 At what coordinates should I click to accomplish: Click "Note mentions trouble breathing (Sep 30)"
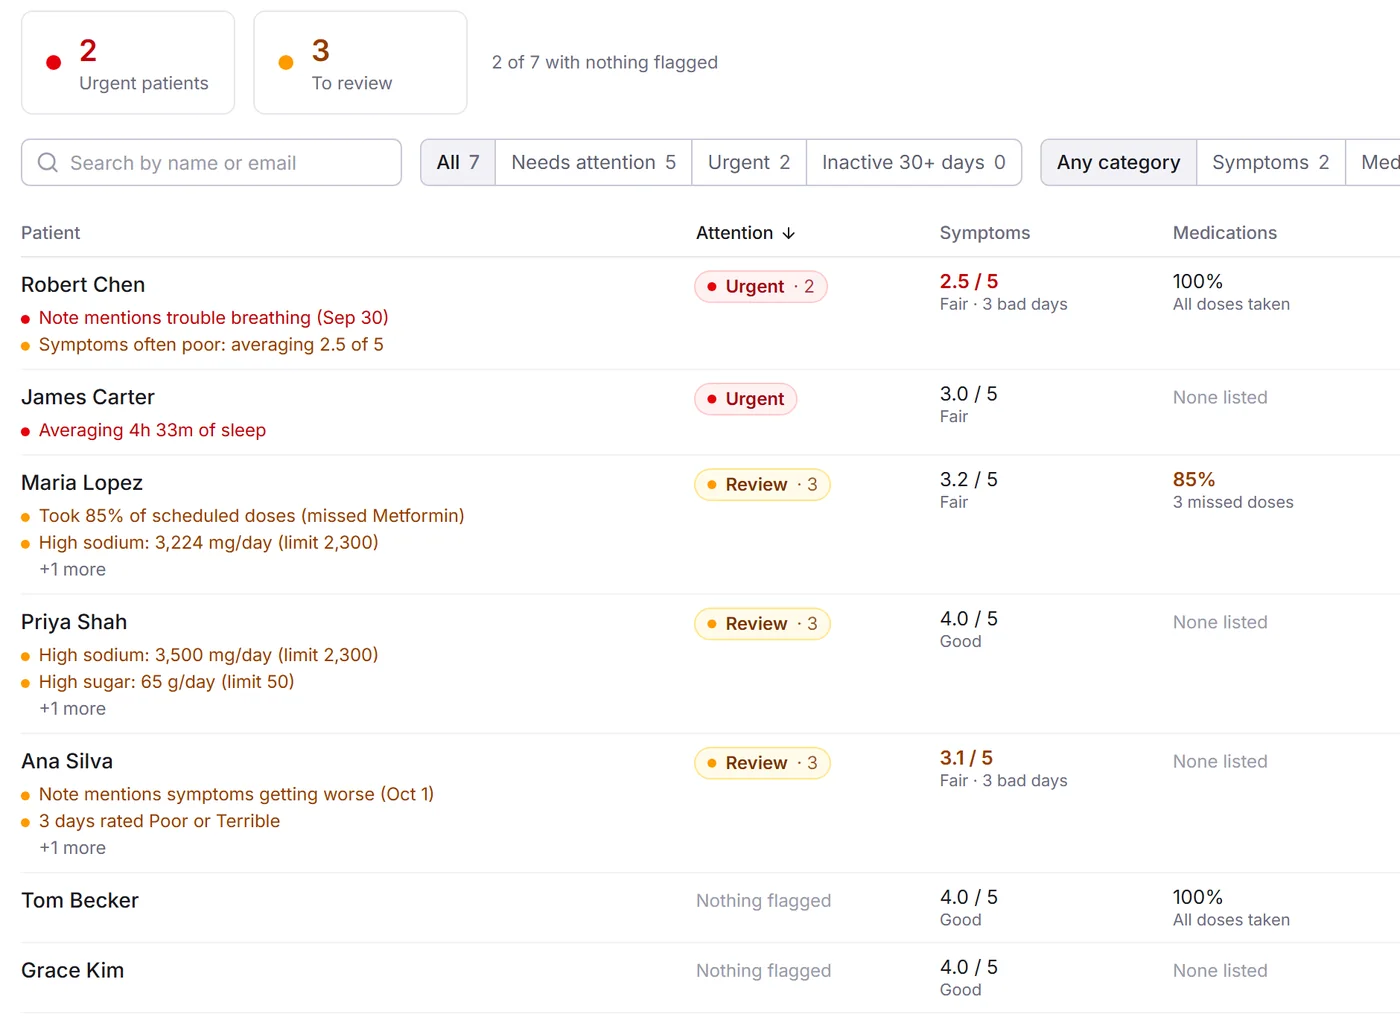tap(213, 317)
